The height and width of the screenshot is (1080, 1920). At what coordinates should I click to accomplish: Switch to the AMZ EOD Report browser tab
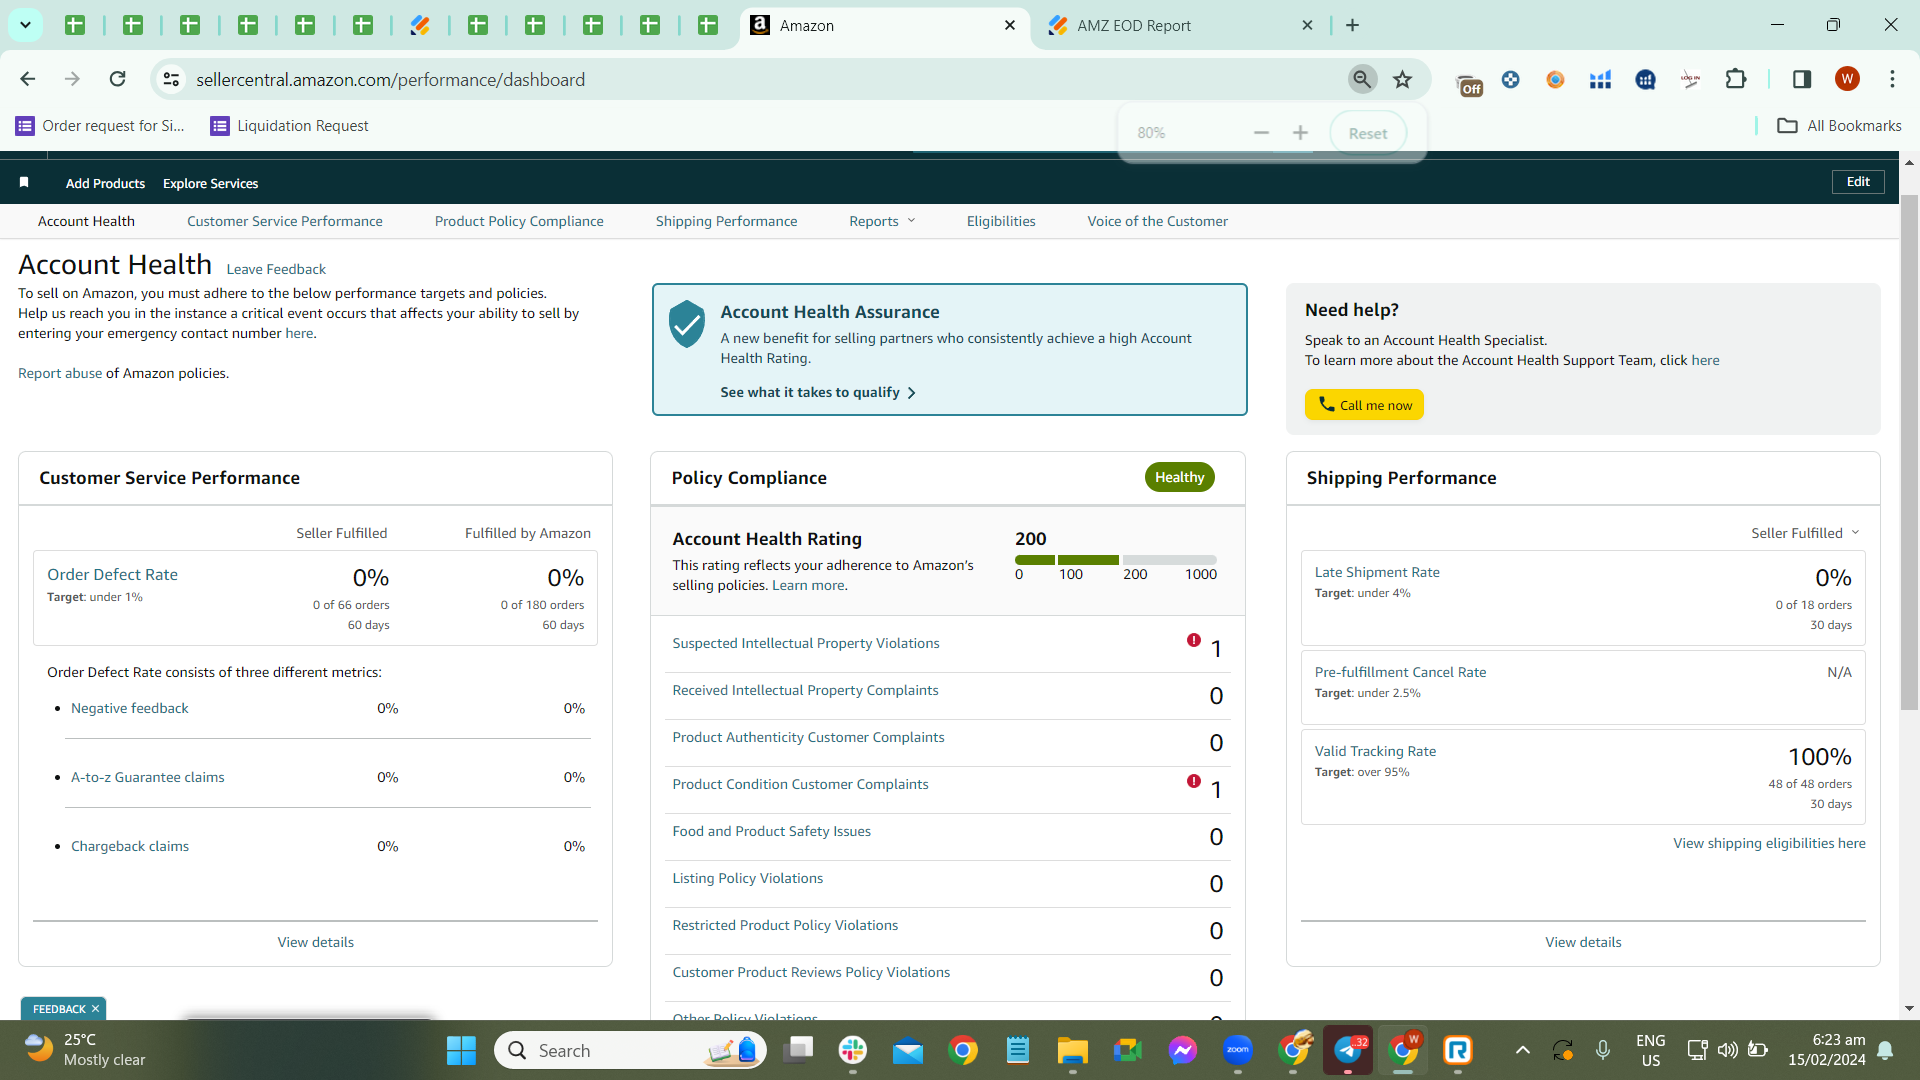pyautogui.click(x=1180, y=26)
